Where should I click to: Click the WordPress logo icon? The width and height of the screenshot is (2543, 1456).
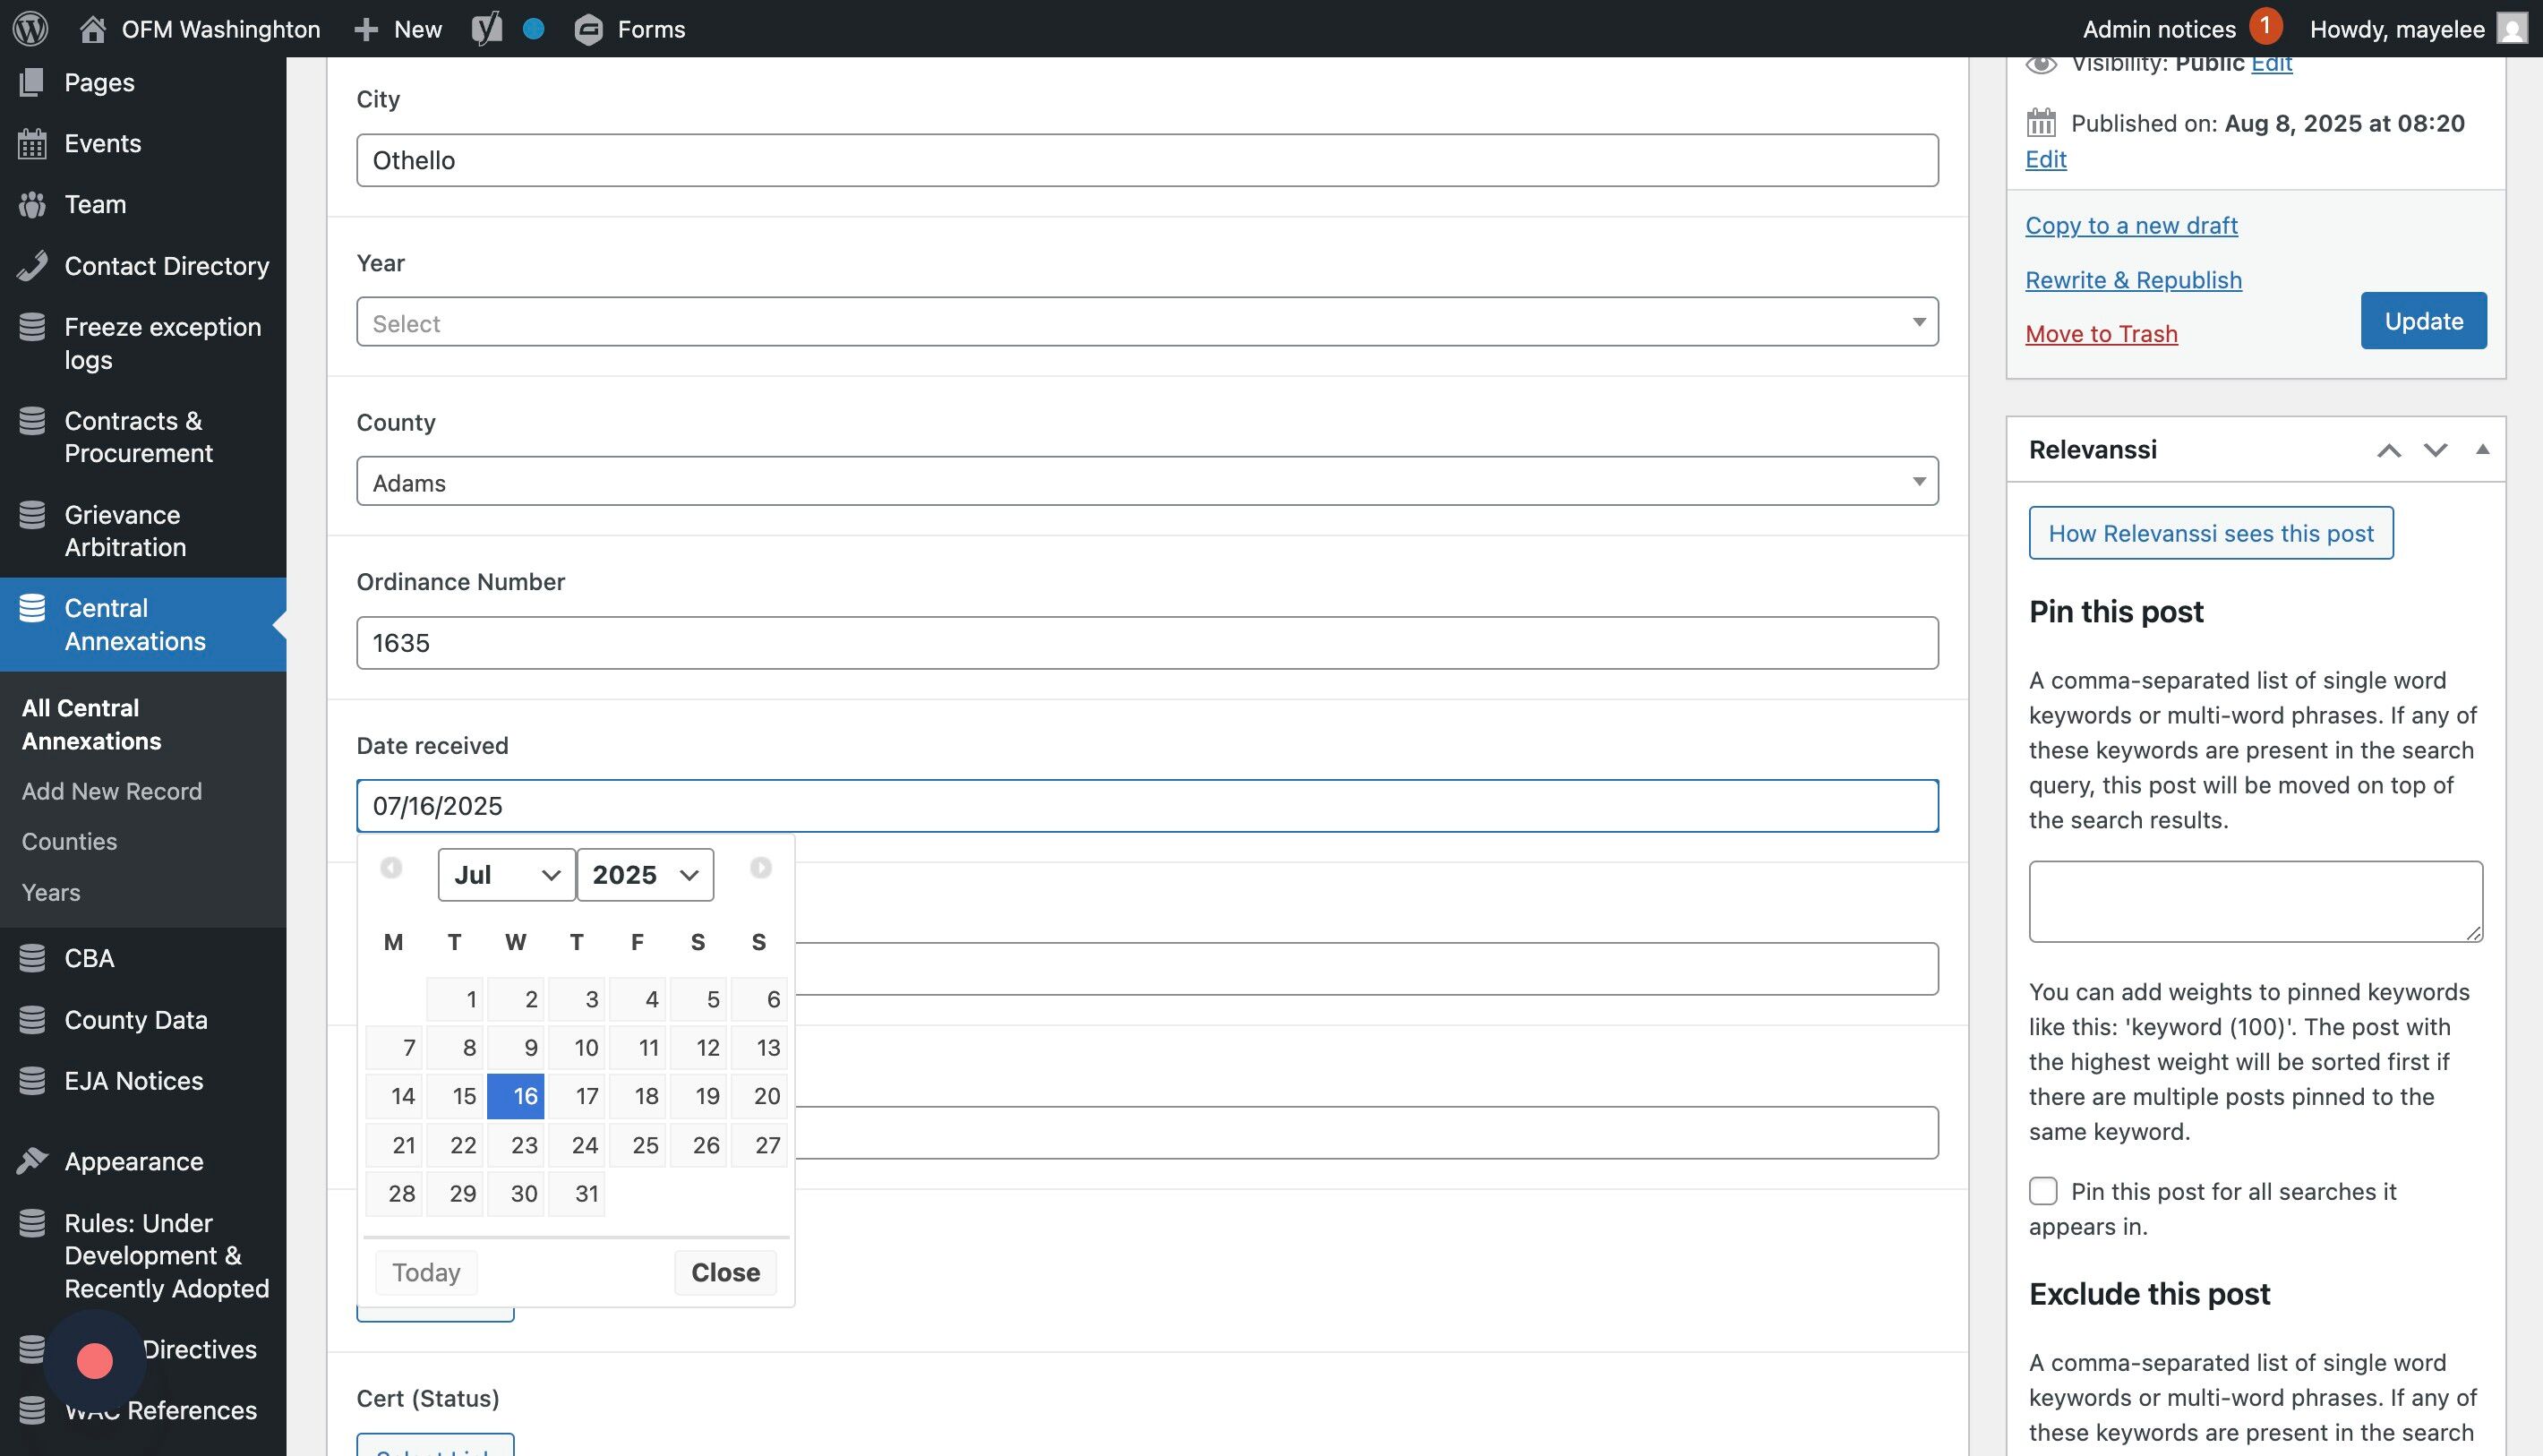click(x=30, y=28)
